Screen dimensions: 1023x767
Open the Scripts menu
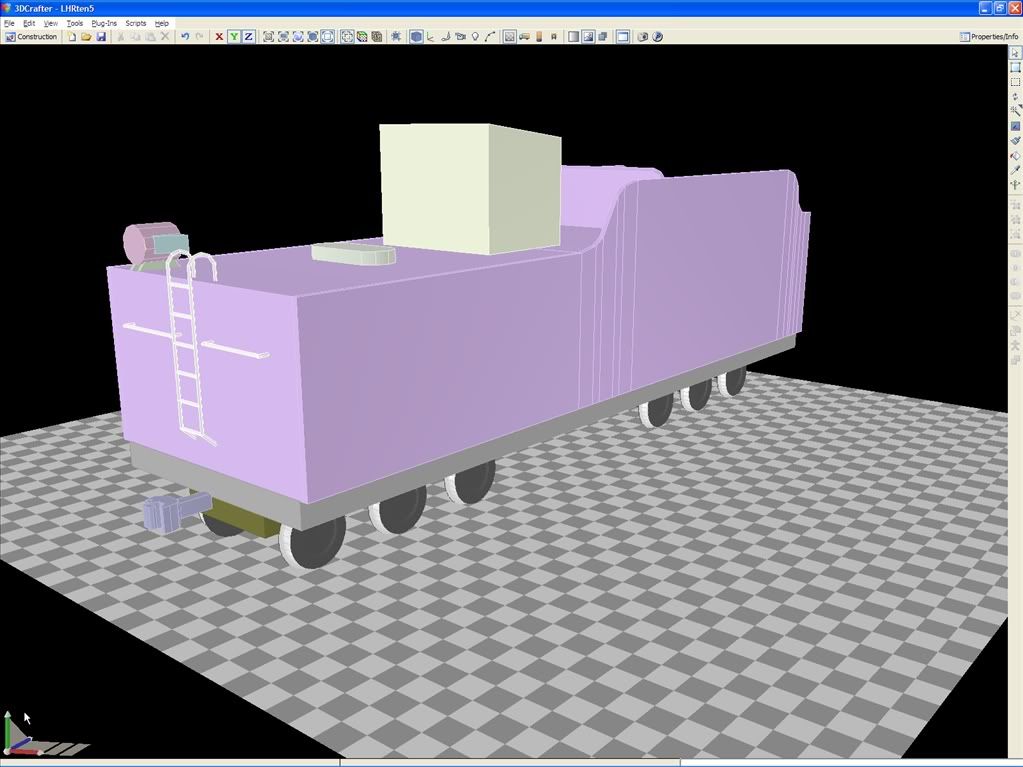tap(136, 23)
